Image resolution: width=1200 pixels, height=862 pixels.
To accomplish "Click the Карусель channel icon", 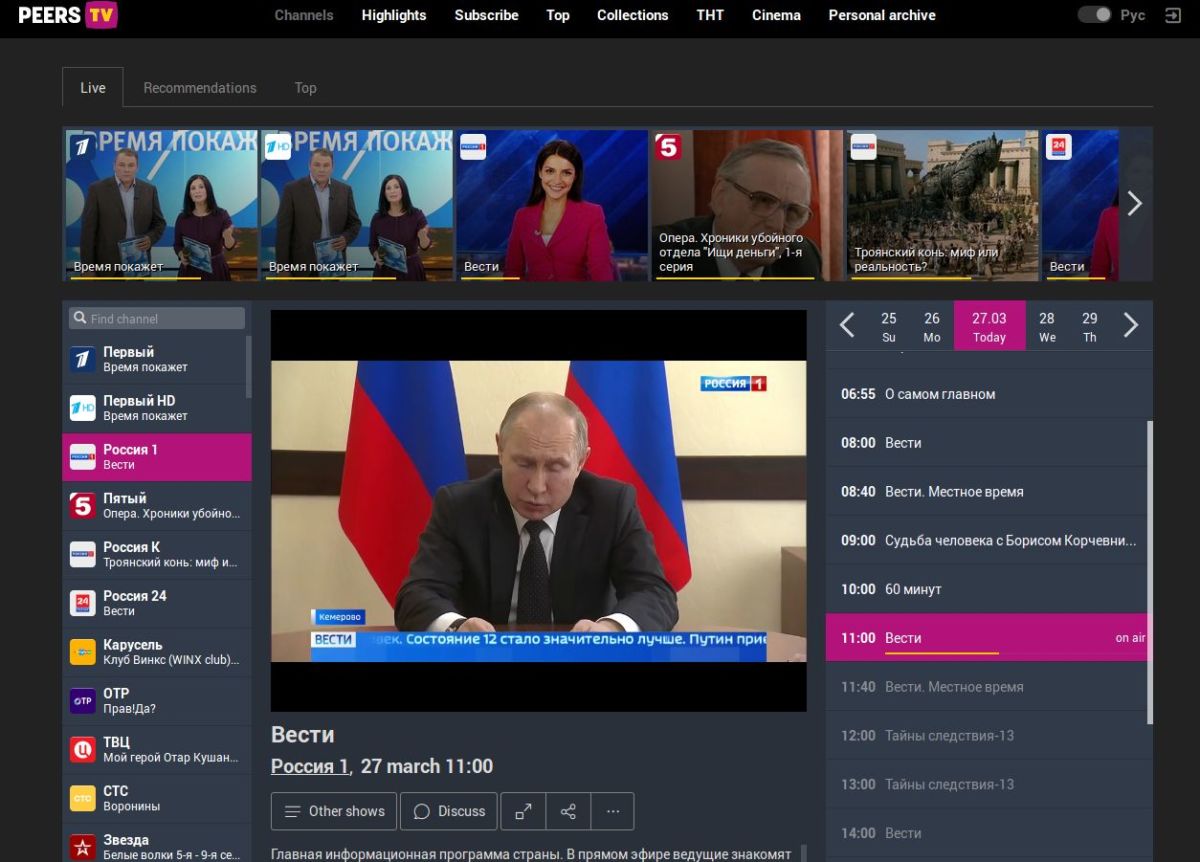I will [x=82, y=652].
